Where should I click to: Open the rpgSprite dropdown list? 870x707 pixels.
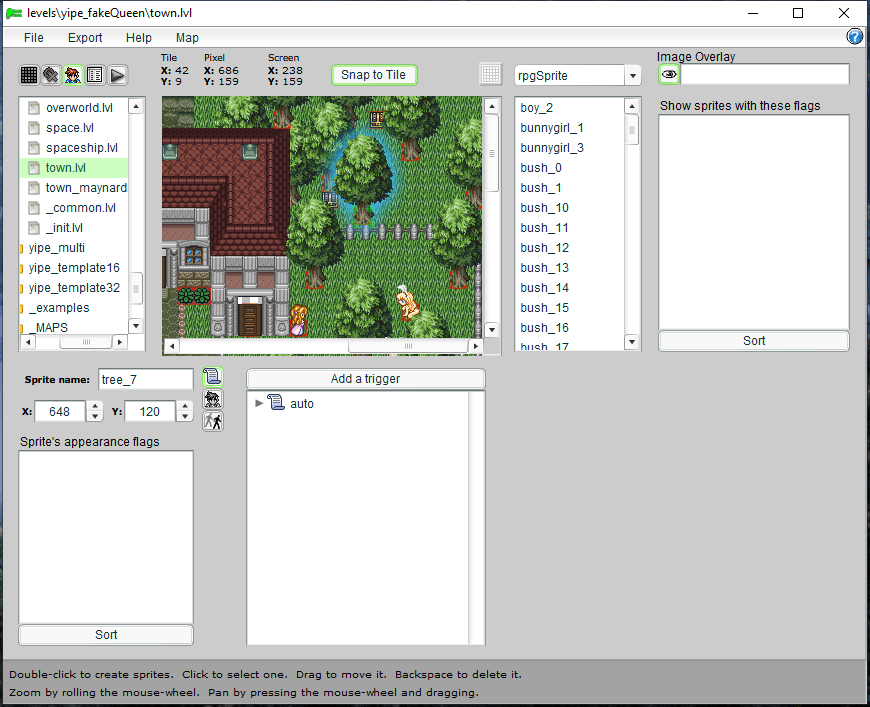632,76
